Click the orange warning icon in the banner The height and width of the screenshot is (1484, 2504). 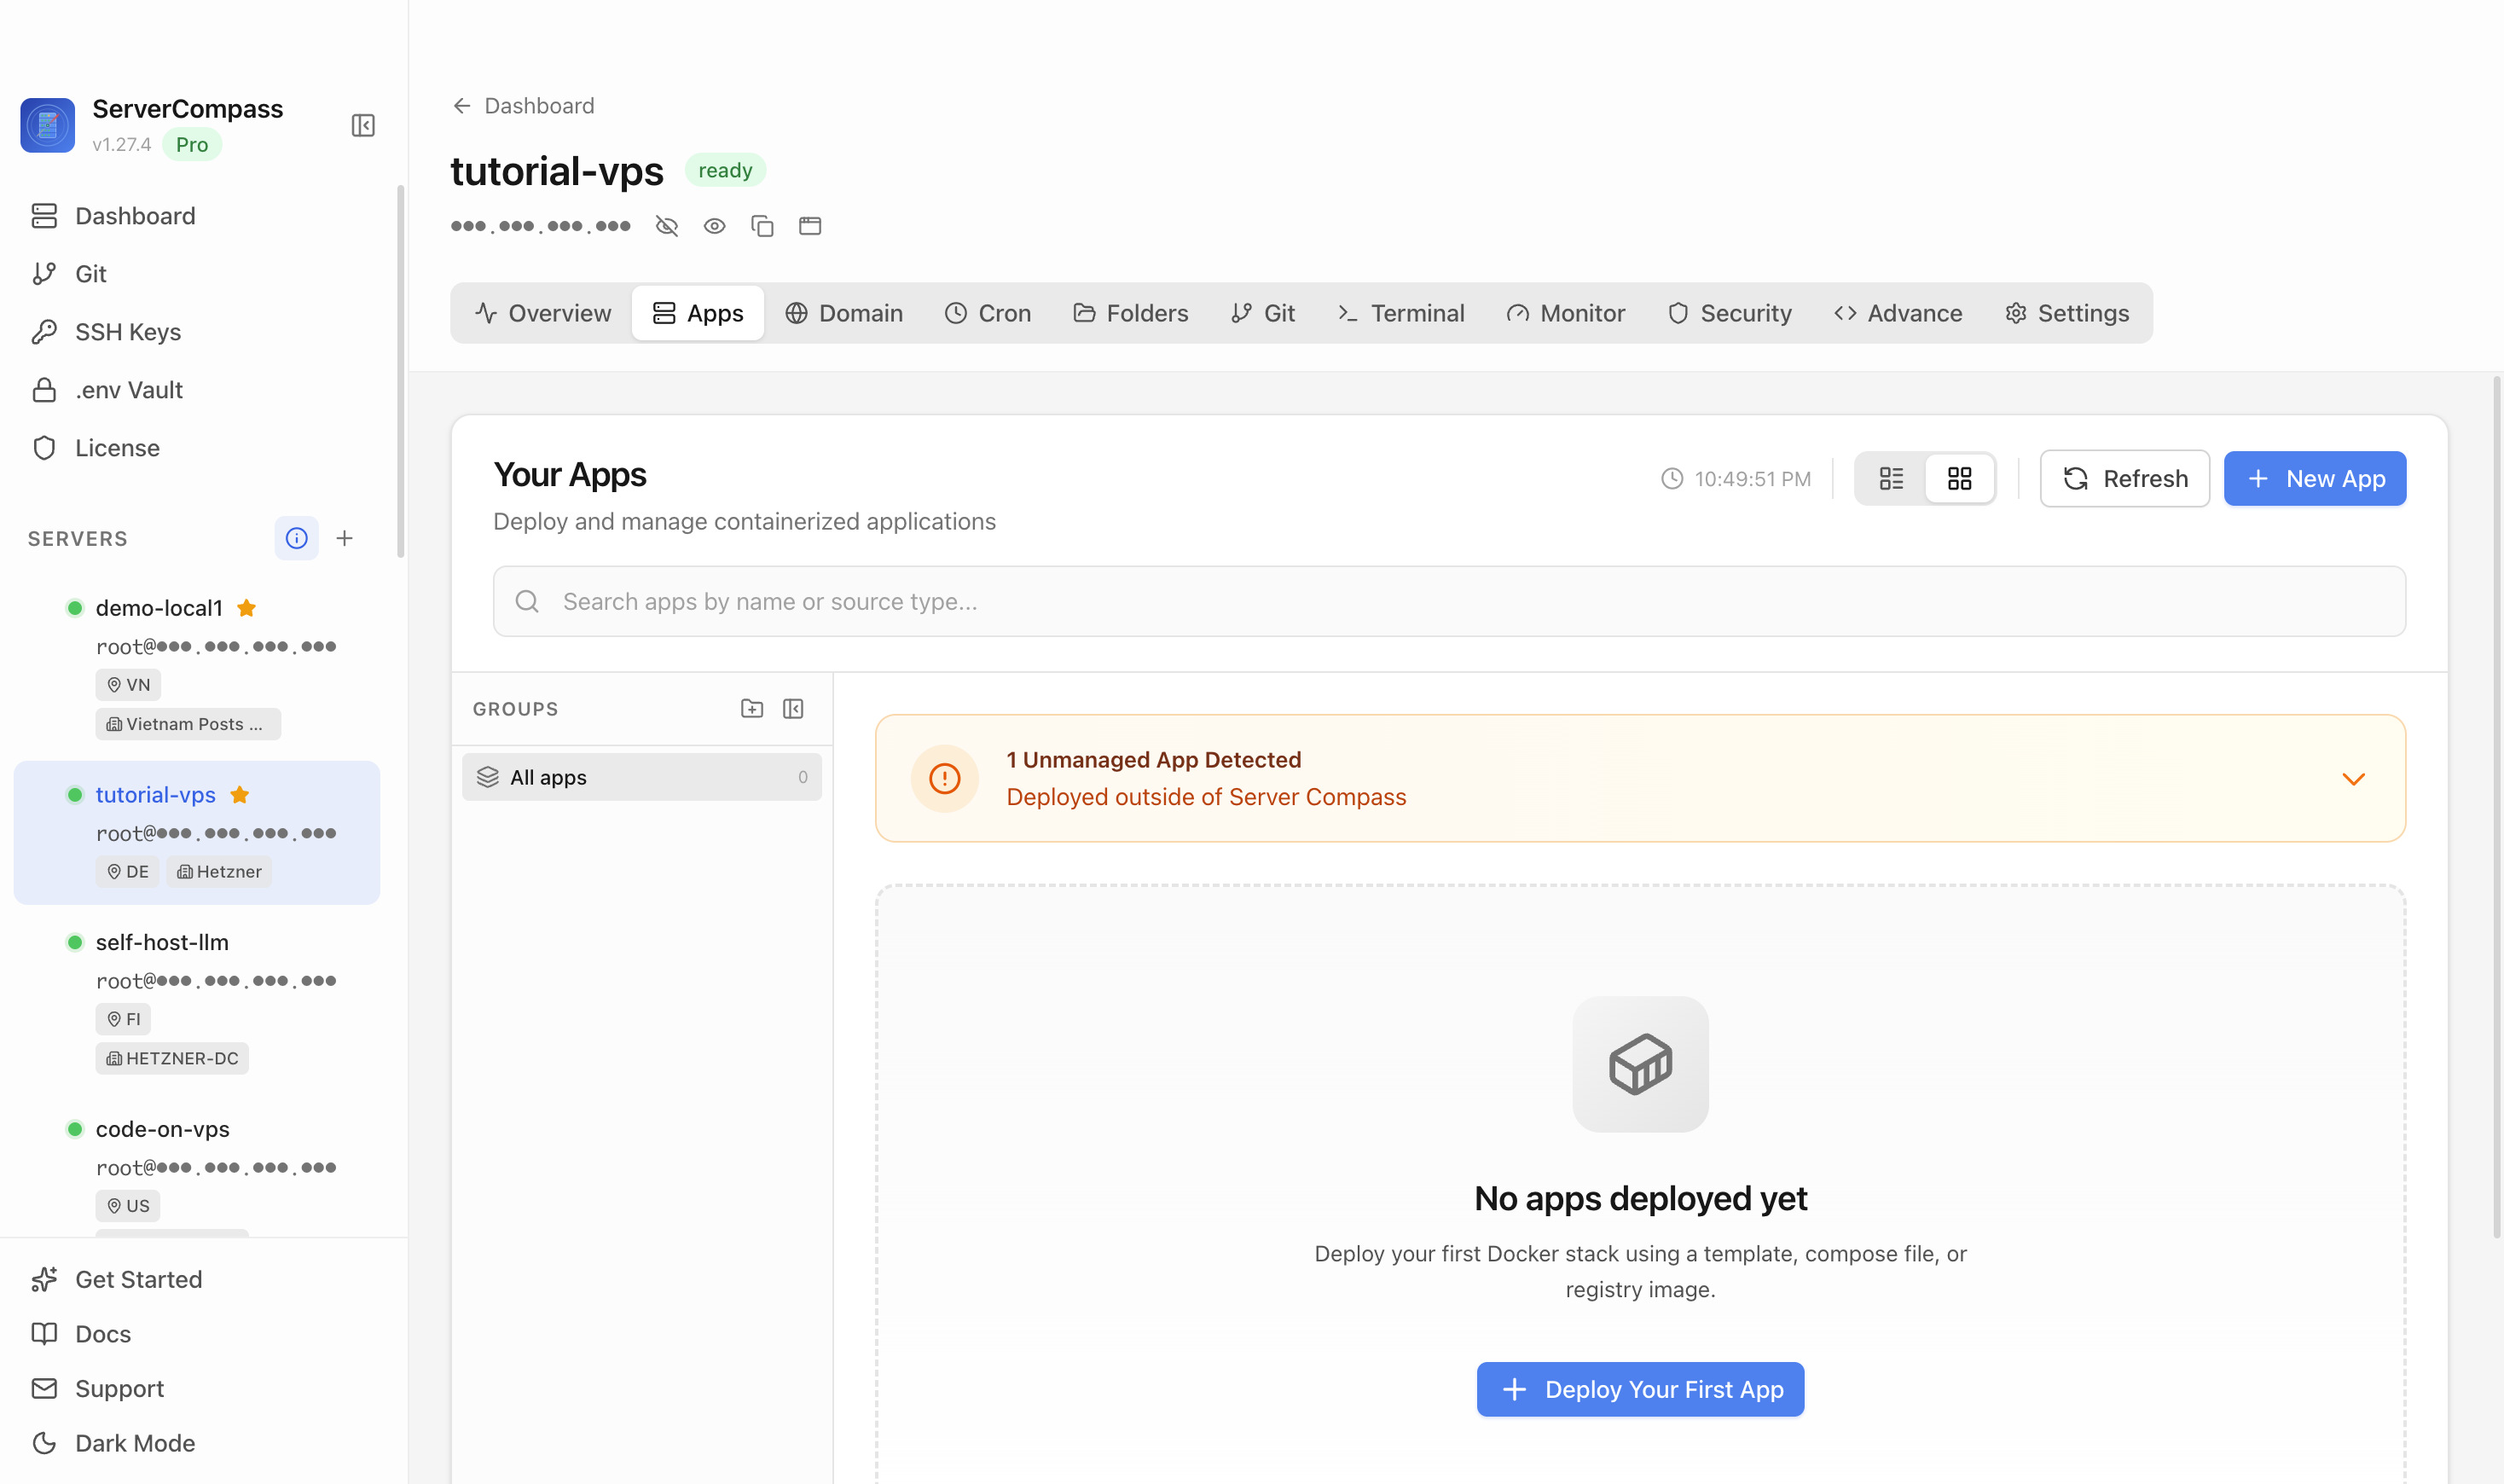coord(945,779)
